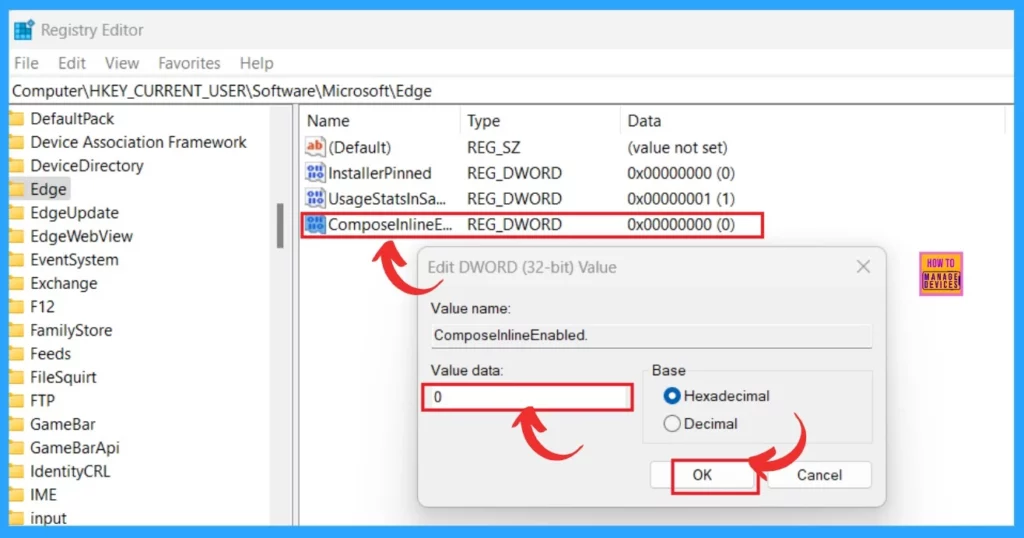
Task: Select the Edge key in the tree
Action: [x=48, y=189]
